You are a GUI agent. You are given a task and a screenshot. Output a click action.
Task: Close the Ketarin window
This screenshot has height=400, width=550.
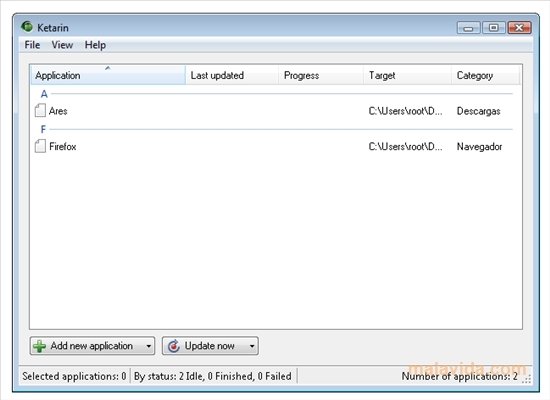(x=519, y=28)
